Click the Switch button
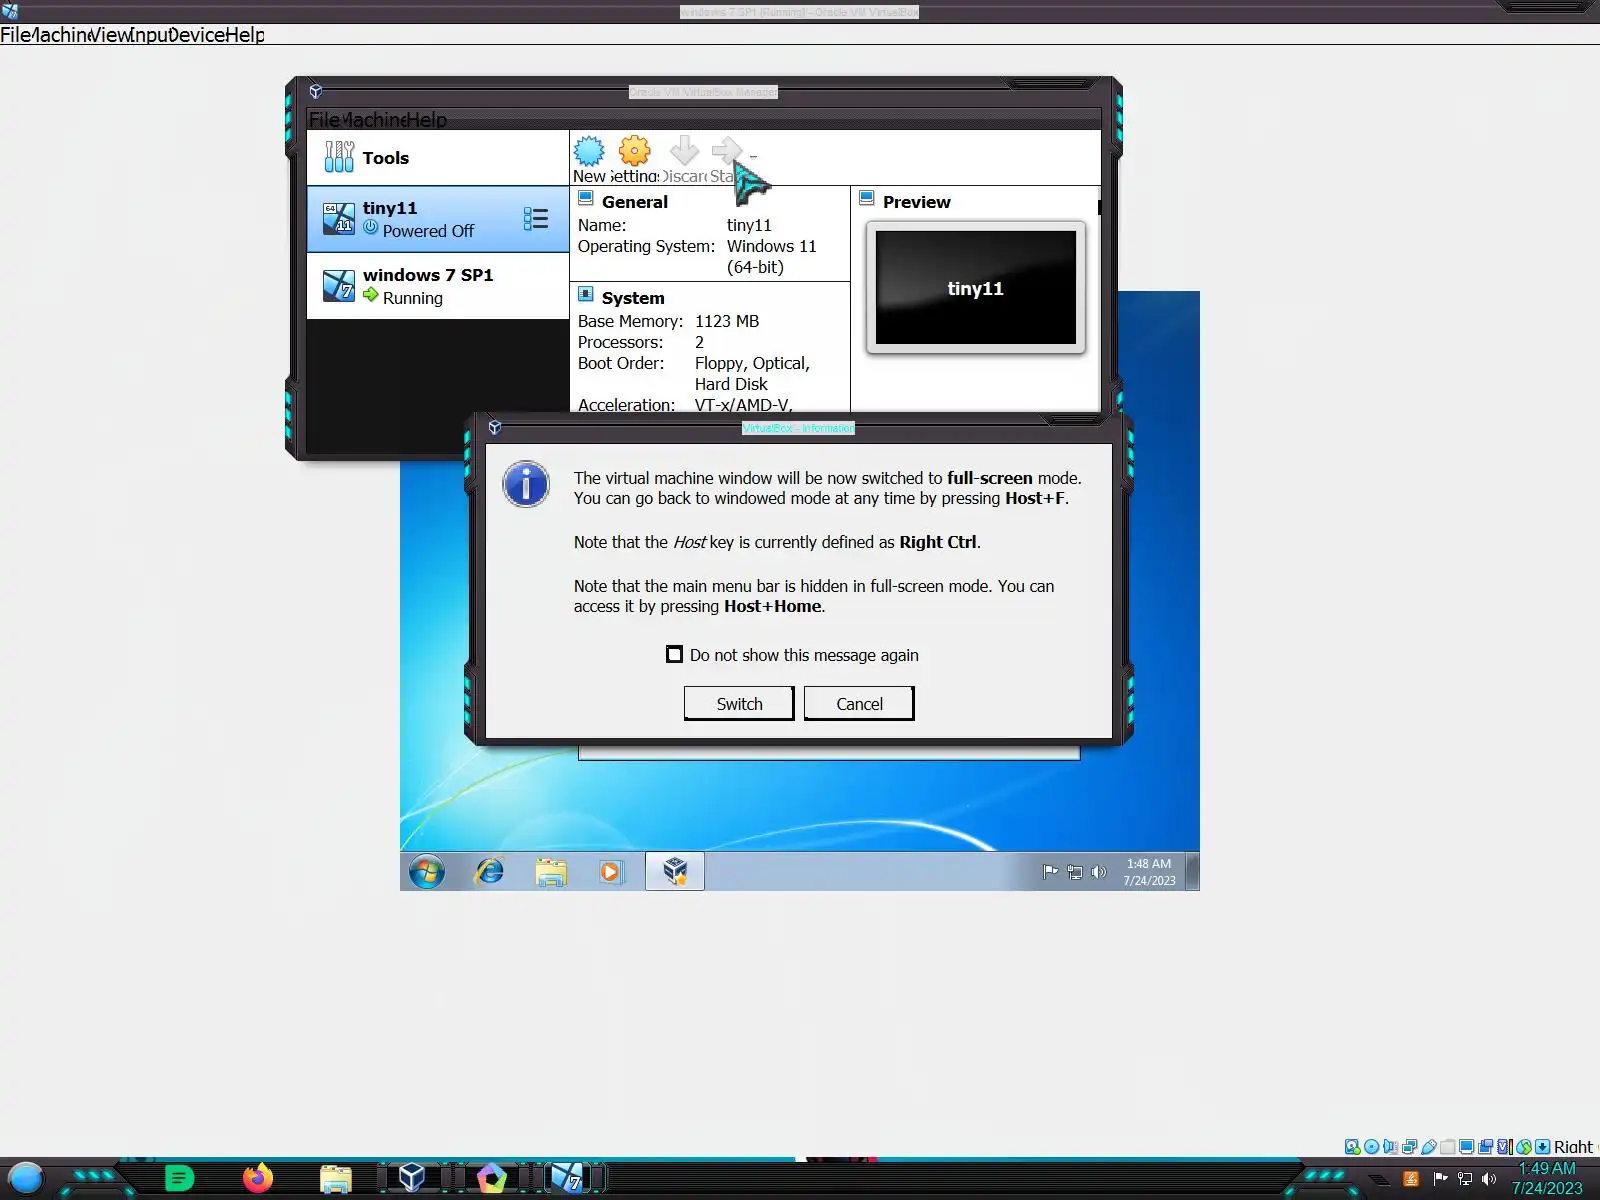 click(x=739, y=703)
